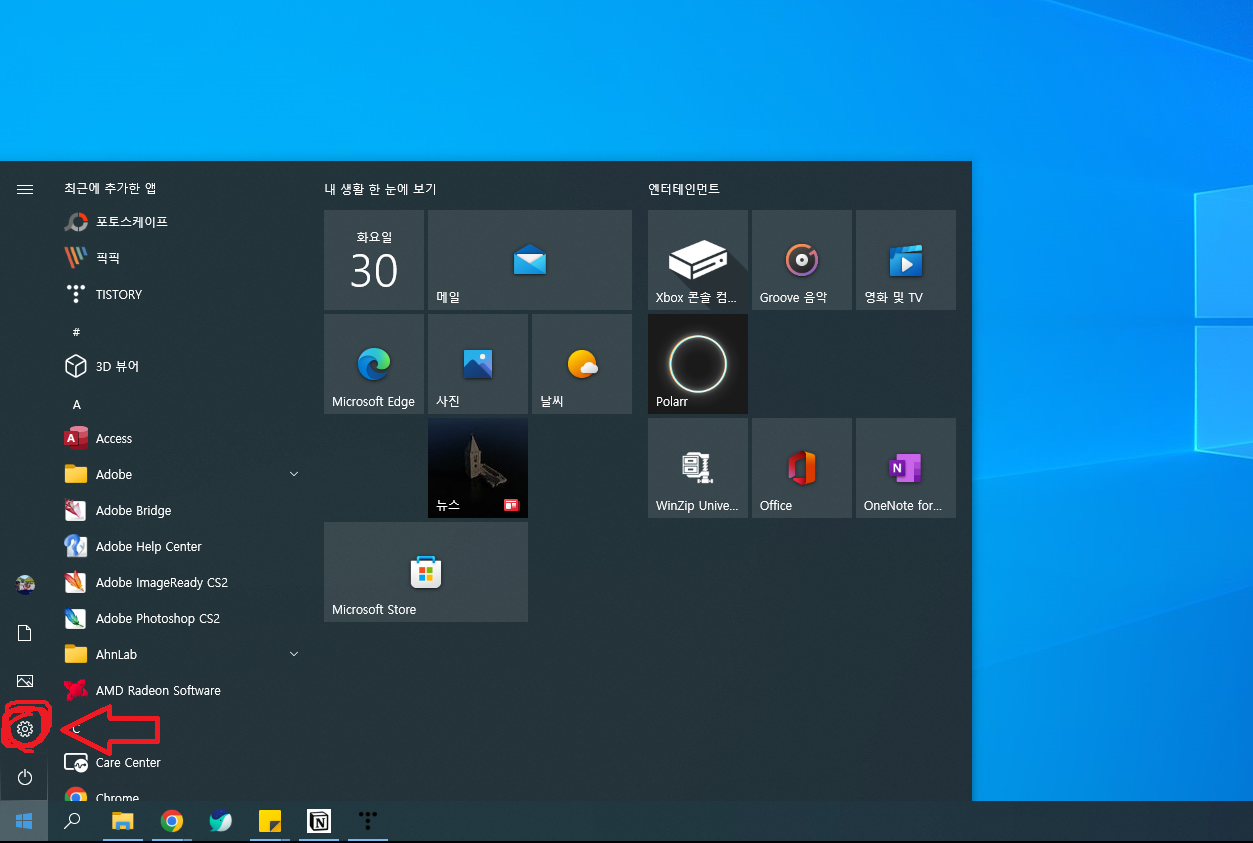The width and height of the screenshot is (1253, 843).
Task: Open Care Center in app list
Action: [x=180, y=762]
